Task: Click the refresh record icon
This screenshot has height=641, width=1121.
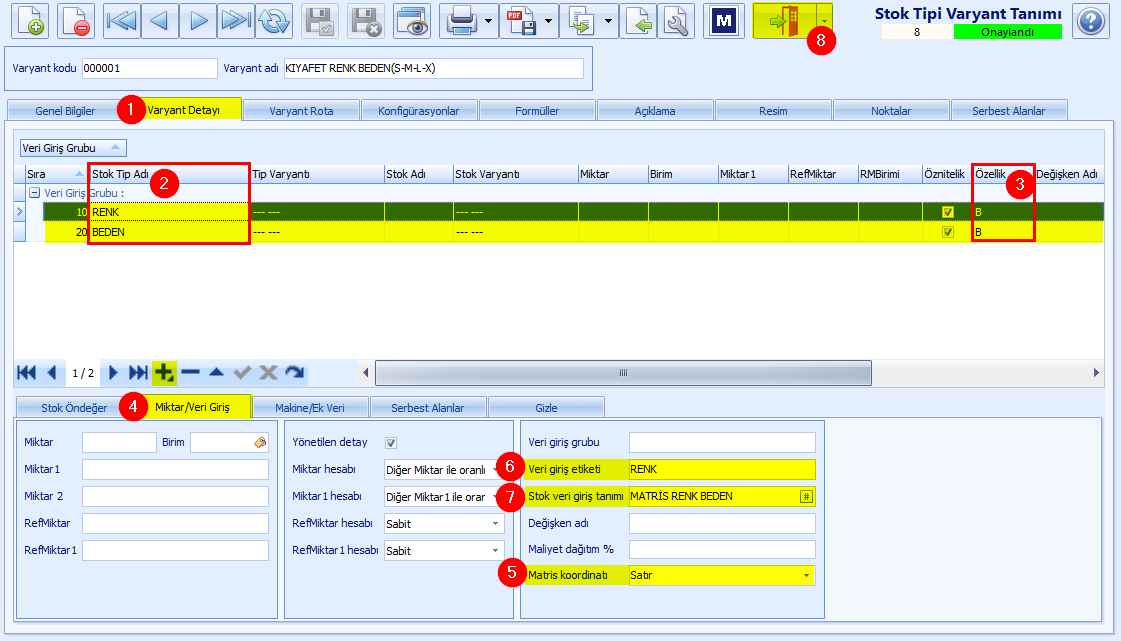Action: pyautogui.click(x=275, y=21)
